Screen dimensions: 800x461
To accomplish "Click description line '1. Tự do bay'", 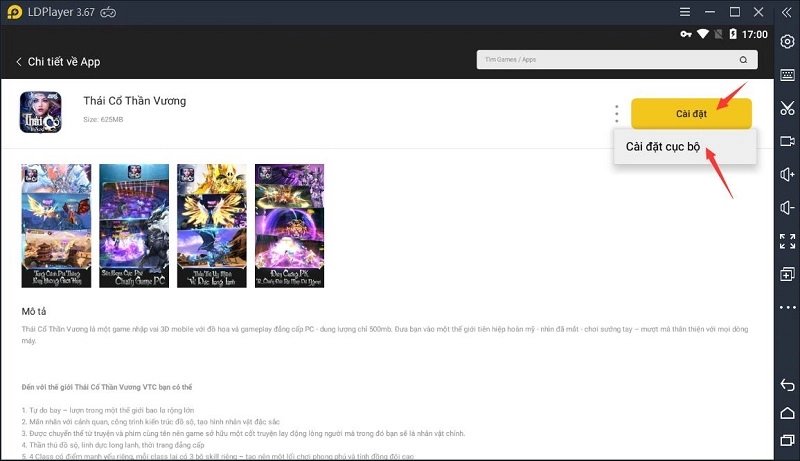I will pyautogui.click(x=108, y=410).
